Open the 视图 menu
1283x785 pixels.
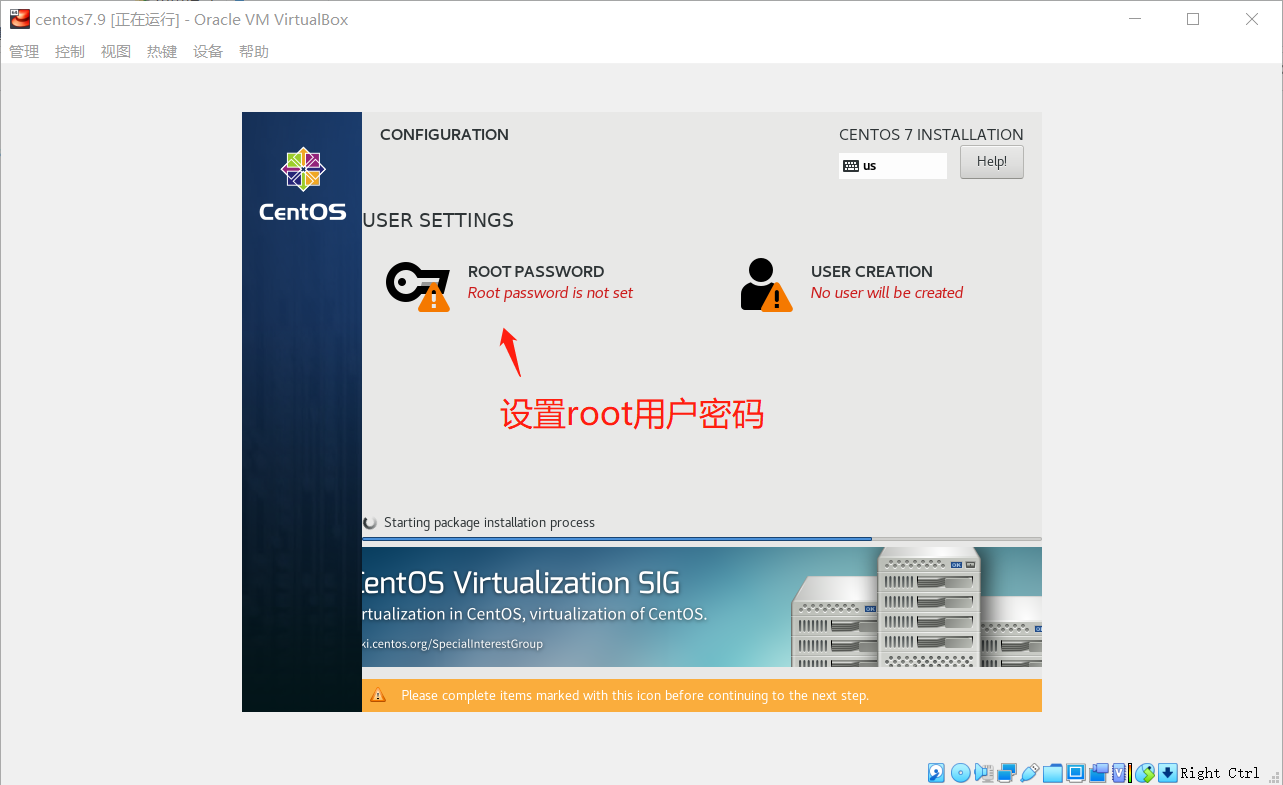[x=116, y=52]
